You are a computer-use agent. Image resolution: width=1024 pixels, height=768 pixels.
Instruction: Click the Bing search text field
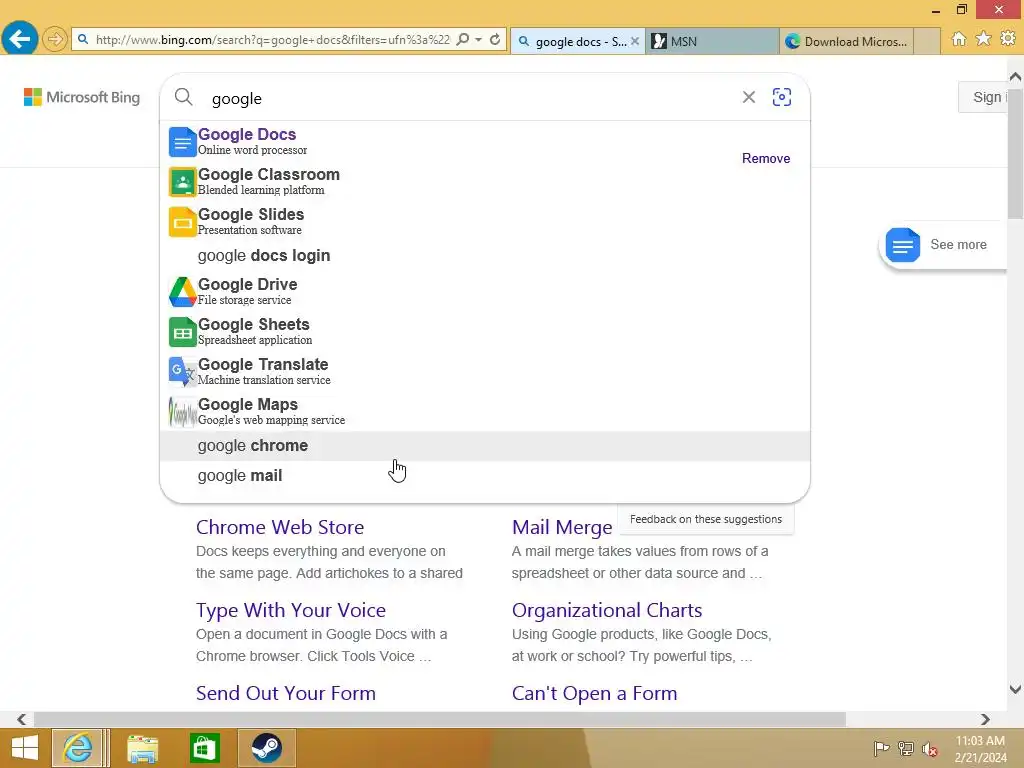coord(470,98)
